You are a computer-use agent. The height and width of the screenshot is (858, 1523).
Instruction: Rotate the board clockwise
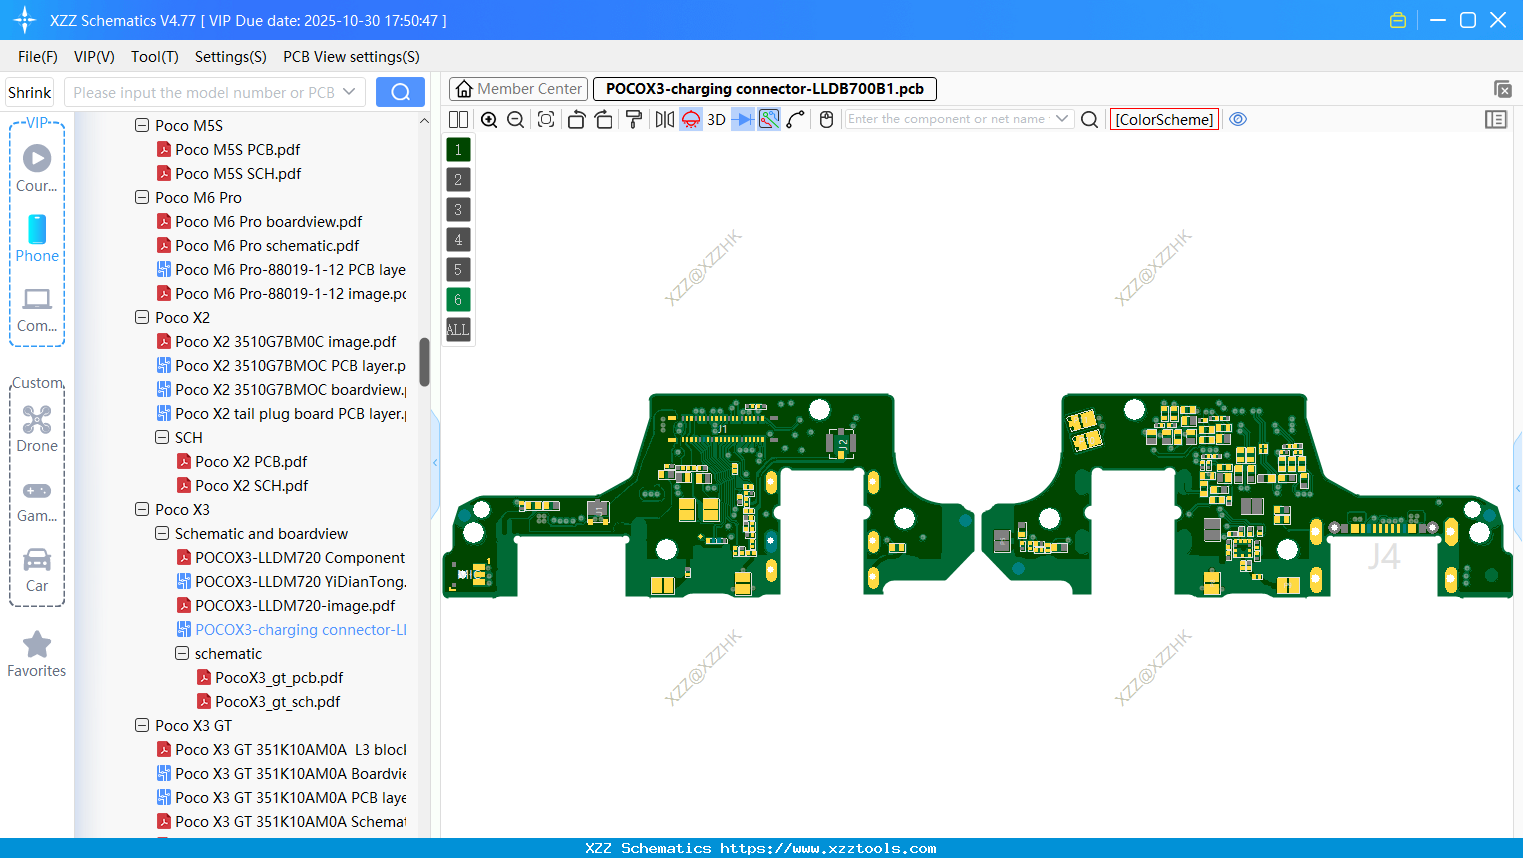point(604,120)
